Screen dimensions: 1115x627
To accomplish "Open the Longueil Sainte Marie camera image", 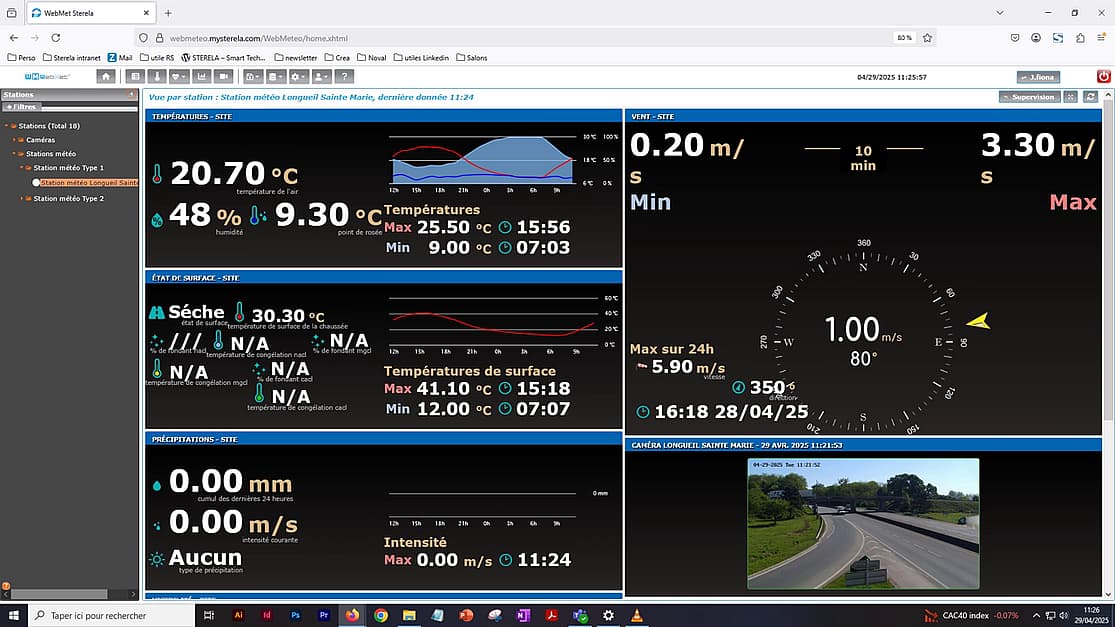I will tap(863, 522).
